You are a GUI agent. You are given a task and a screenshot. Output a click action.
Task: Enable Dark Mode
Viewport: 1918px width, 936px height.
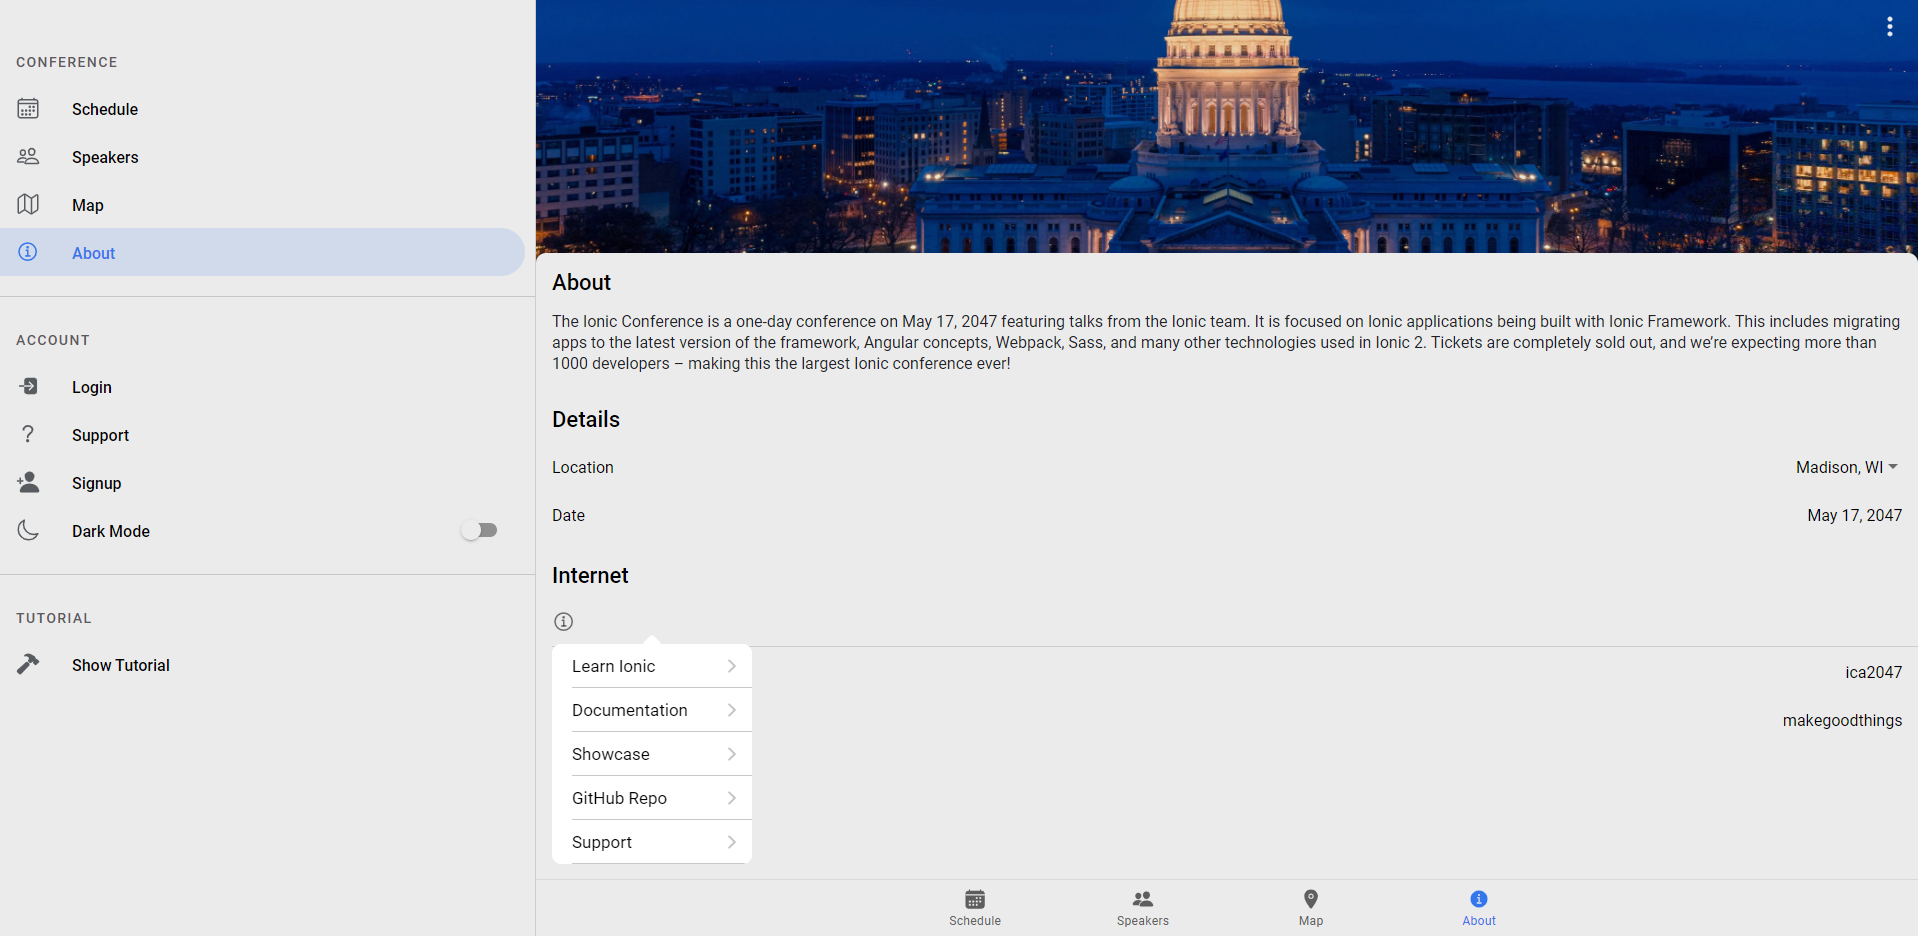pyautogui.click(x=480, y=530)
